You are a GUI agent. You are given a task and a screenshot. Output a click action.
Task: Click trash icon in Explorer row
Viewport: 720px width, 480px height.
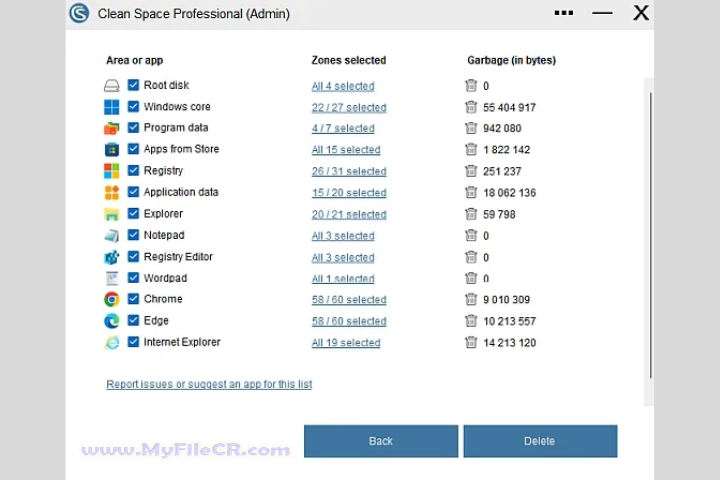click(x=471, y=214)
